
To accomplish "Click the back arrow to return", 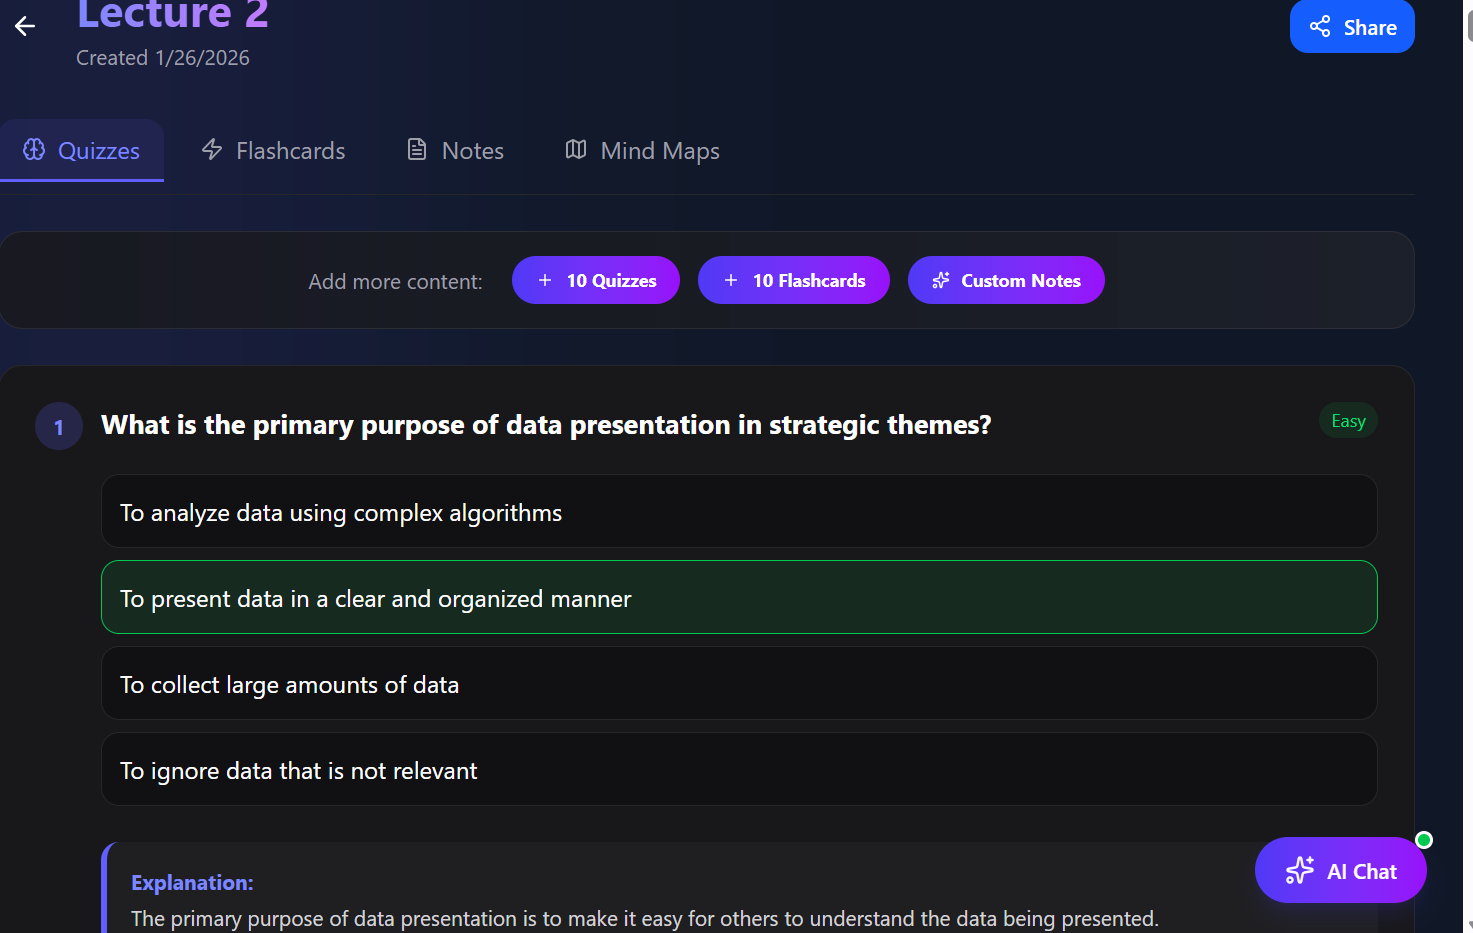I will point(24,26).
